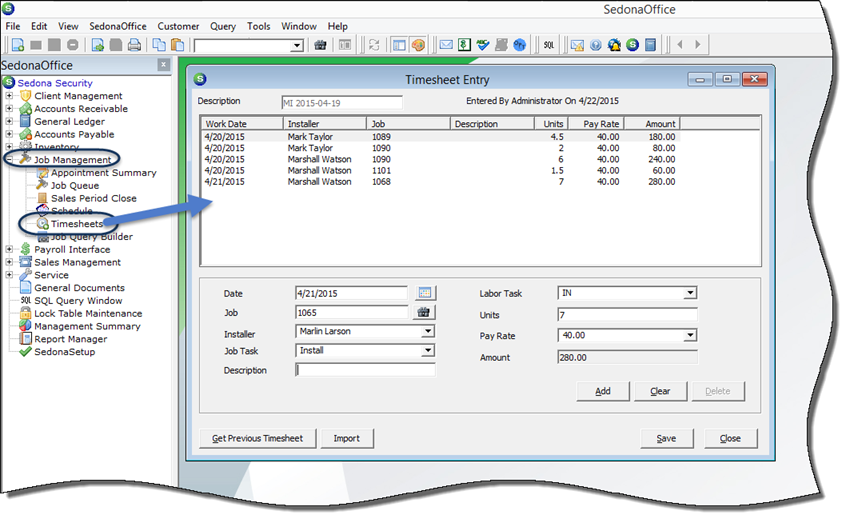Image resolution: width=846 pixels, height=519 pixels.
Task: Click the alarm bell globe toolbar icon
Action: point(614,45)
